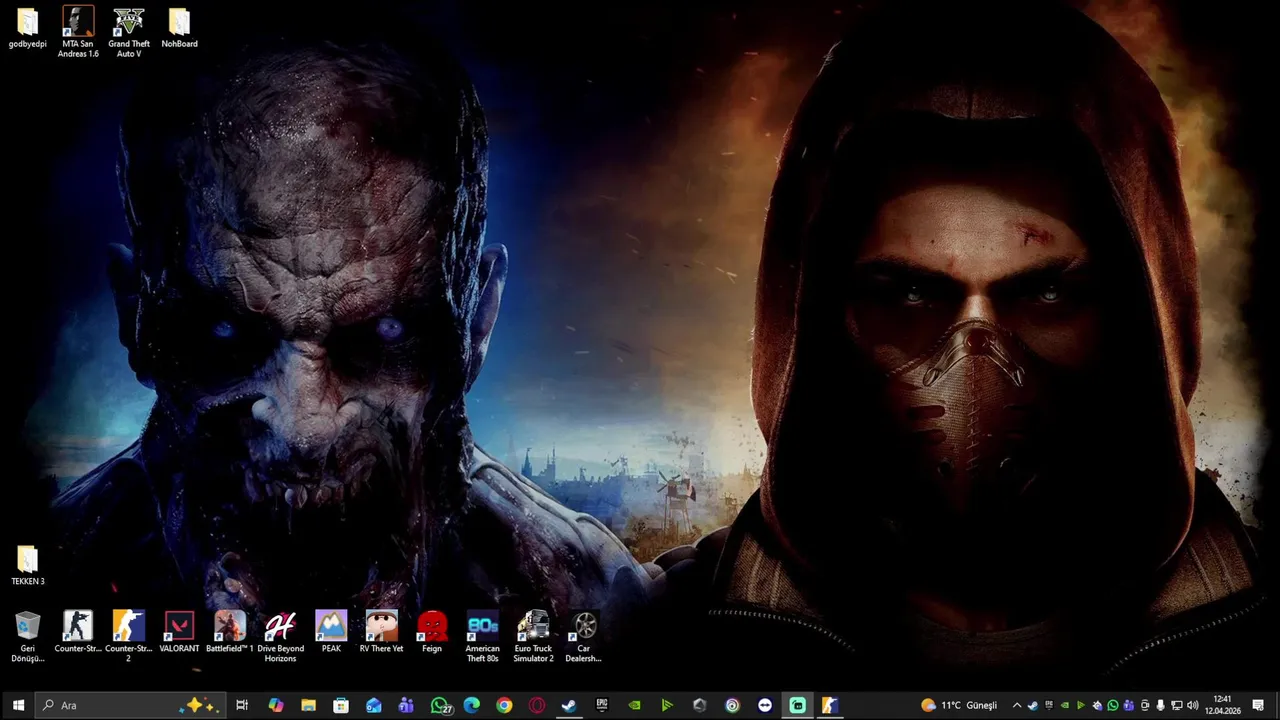Launch Opera browser from the taskbar
Viewport: 1280px width, 720px height.
[x=537, y=705]
